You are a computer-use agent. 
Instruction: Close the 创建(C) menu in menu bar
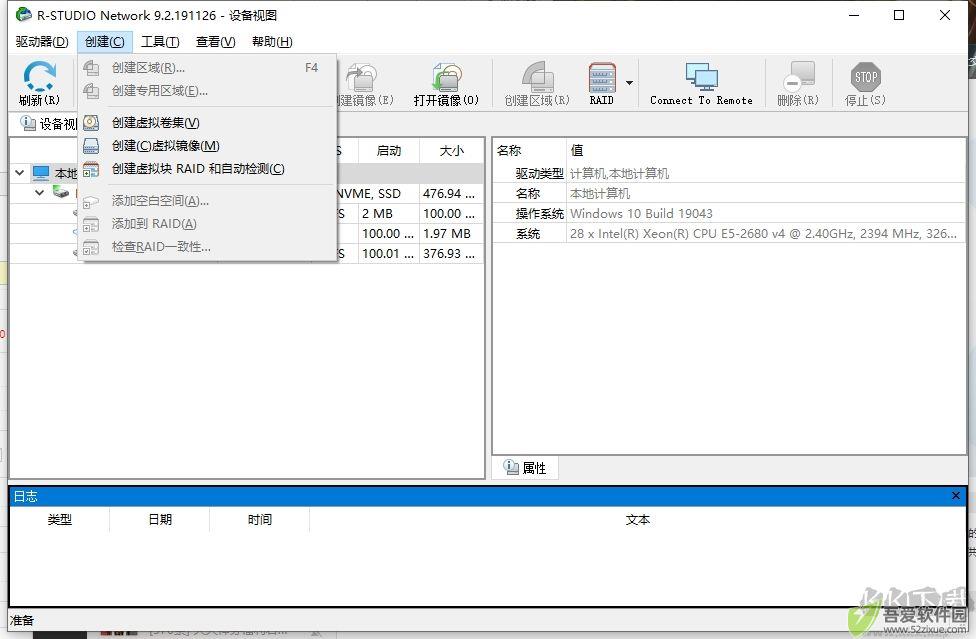pos(105,42)
